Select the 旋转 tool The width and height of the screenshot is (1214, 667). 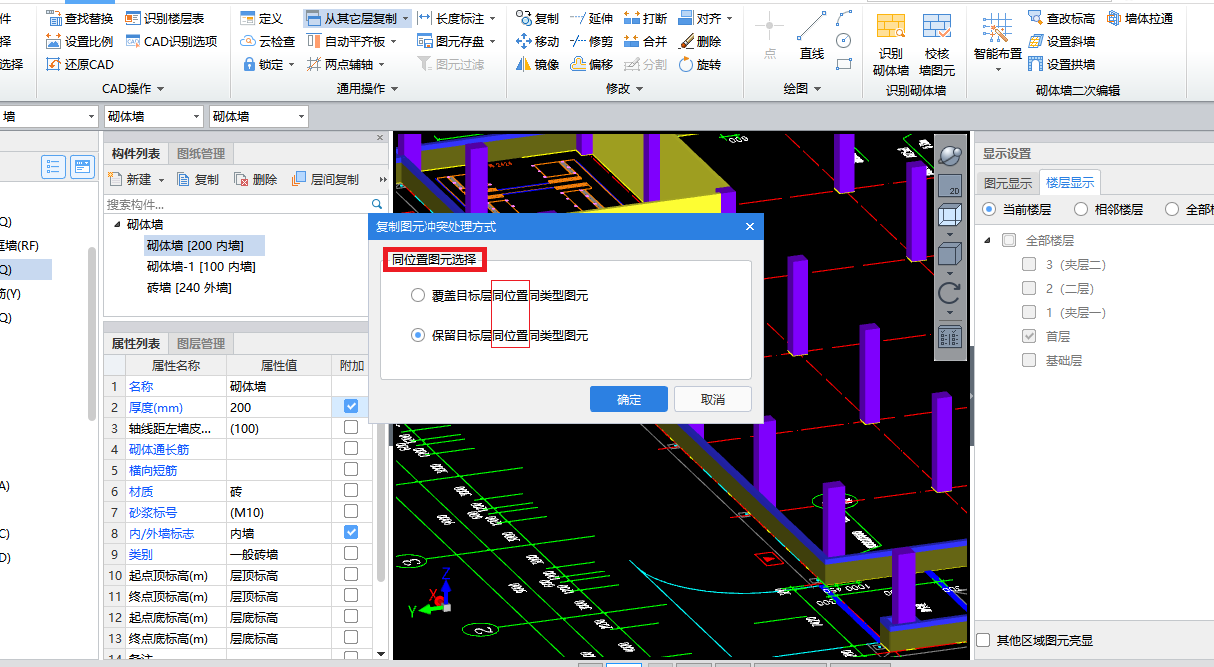pyautogui.click(x=699, y=64)
